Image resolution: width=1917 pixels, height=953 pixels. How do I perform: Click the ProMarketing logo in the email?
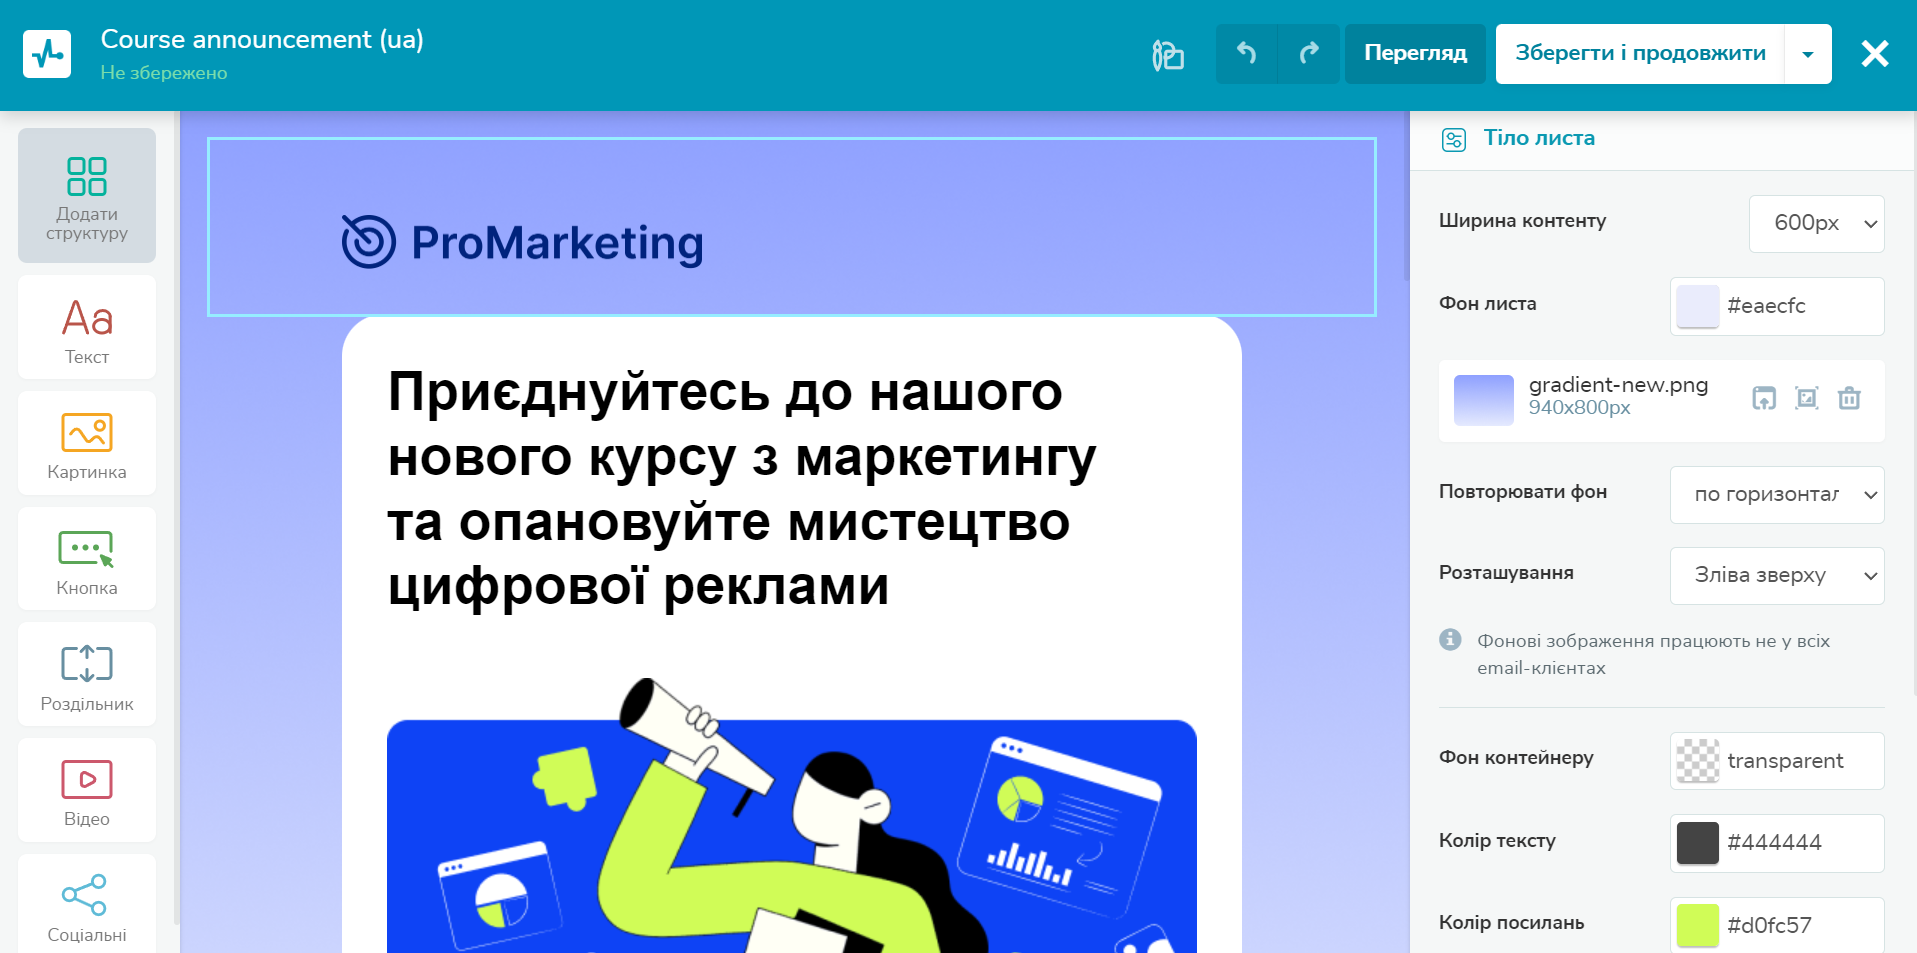[x=523, y=242]
